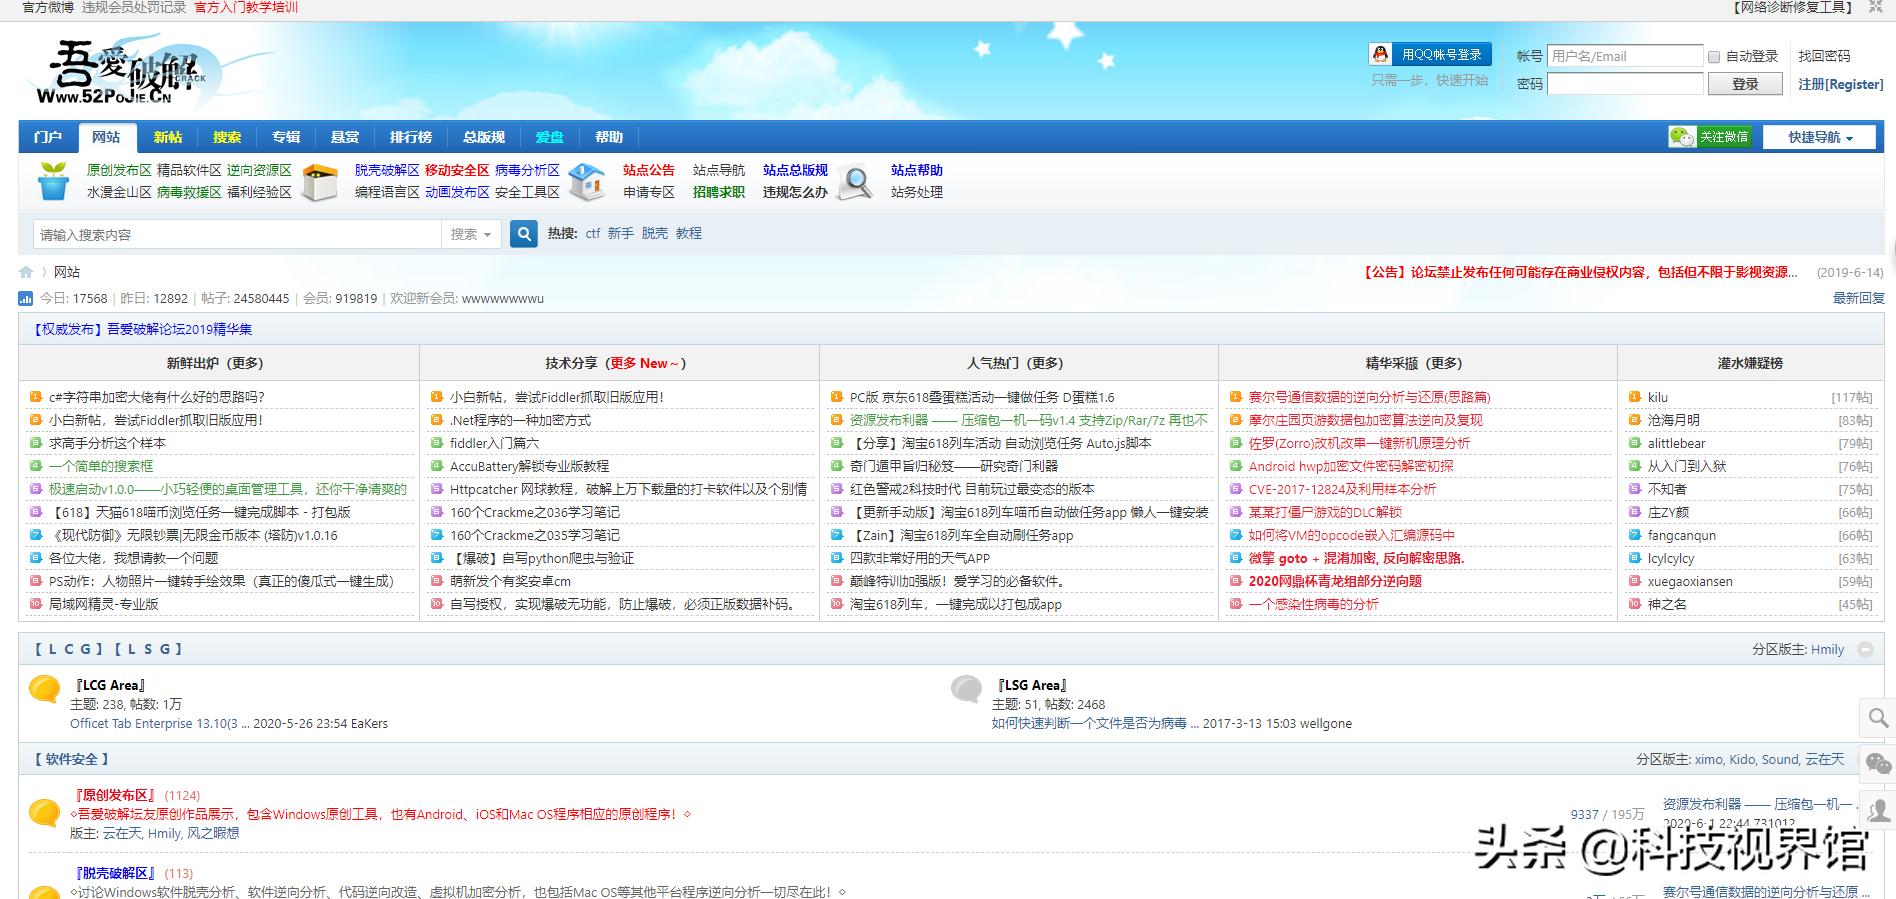Viewport: 1896px width, 899px height.
Task: Click the floating user sidebar icon
Action: pos(1878,811)
